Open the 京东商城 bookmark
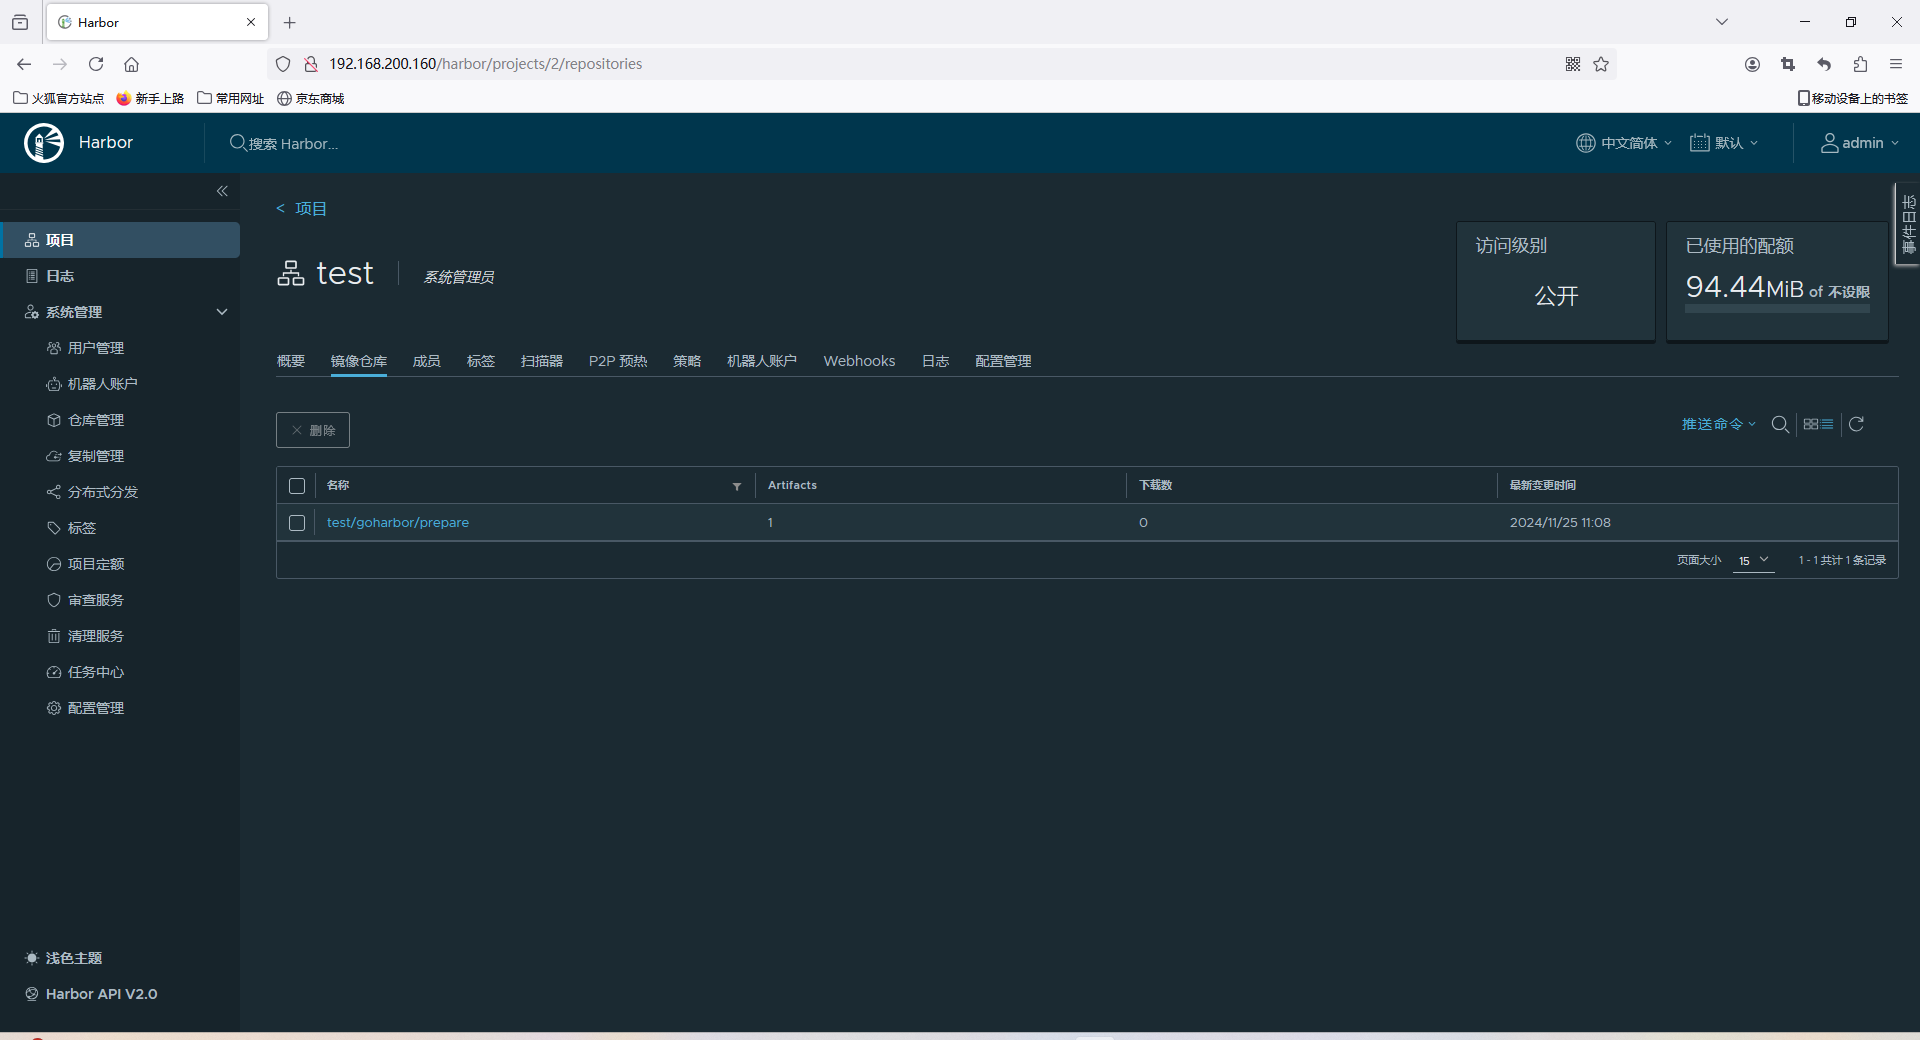Image resolution: width=1920 pixels, height=1040 pixels. [x=311, y=98]
